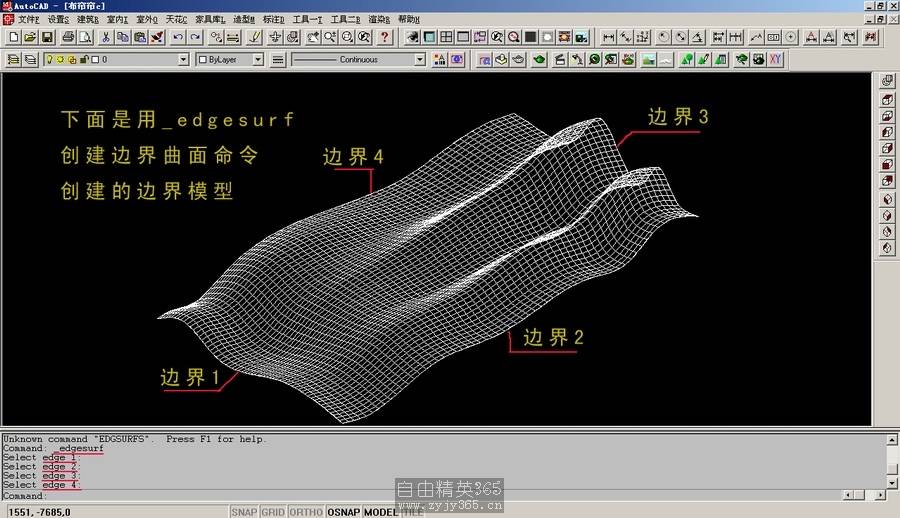Toggle GRID button in status bar
The width and height of the screenshot is (900, 518).
point(273,512)
